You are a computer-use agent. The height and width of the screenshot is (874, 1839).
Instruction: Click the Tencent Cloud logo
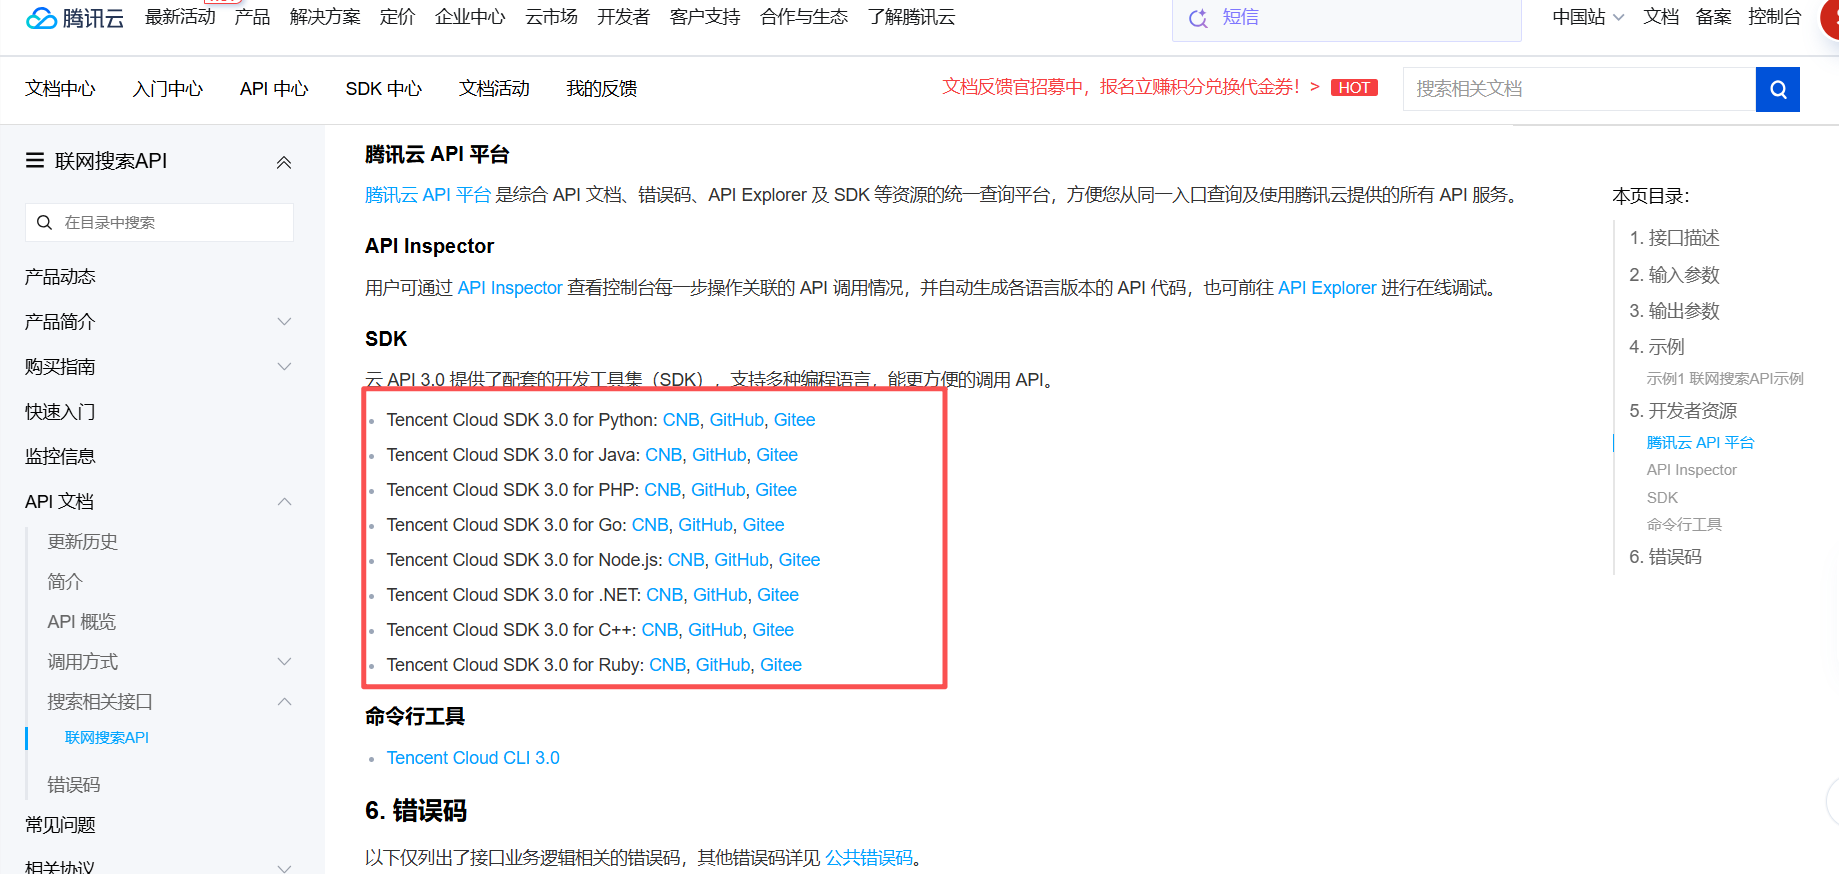(75, 18)
